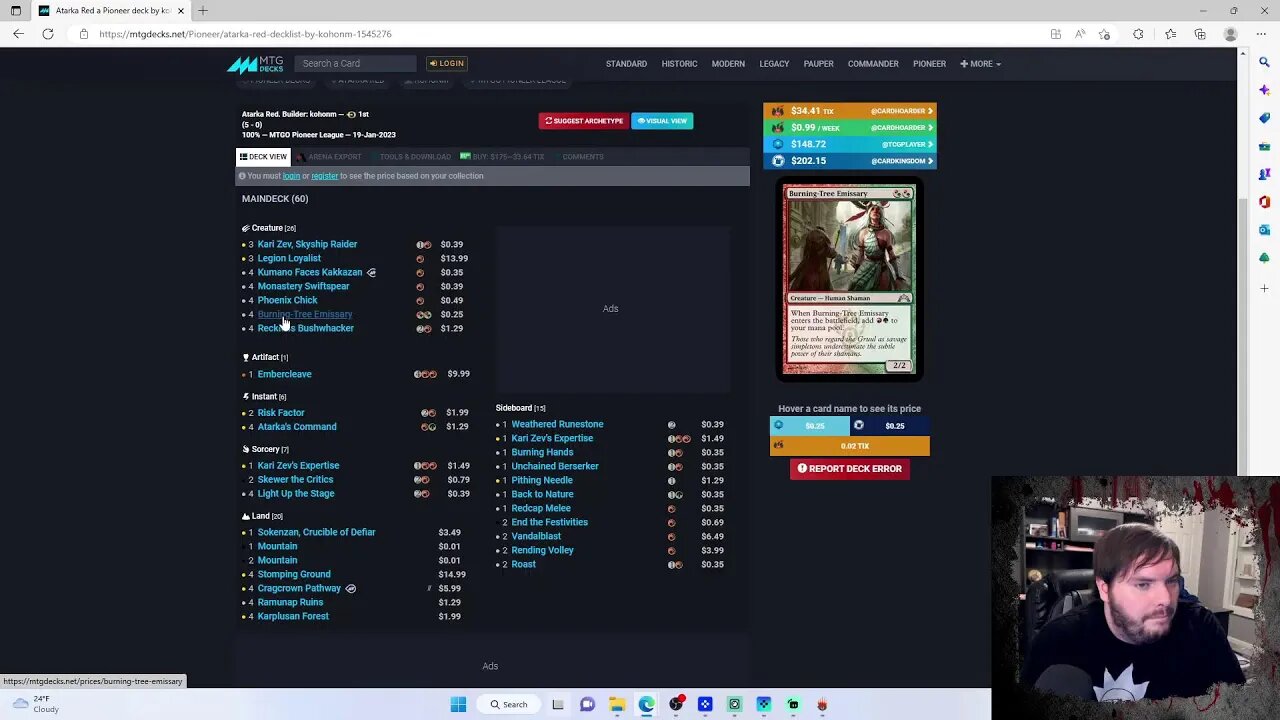Open the tab actions menu icon
The width and height of the screenshot is (1280, 720).
(15, 11)
